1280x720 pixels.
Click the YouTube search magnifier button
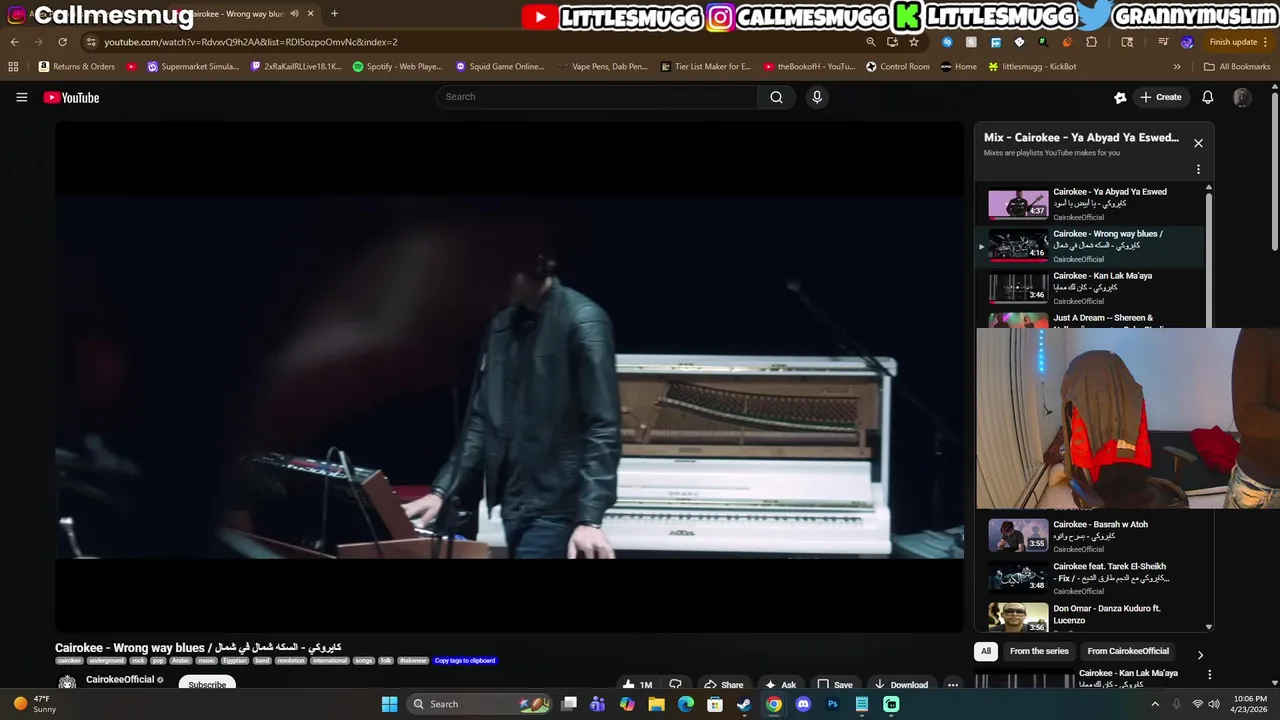776,97
